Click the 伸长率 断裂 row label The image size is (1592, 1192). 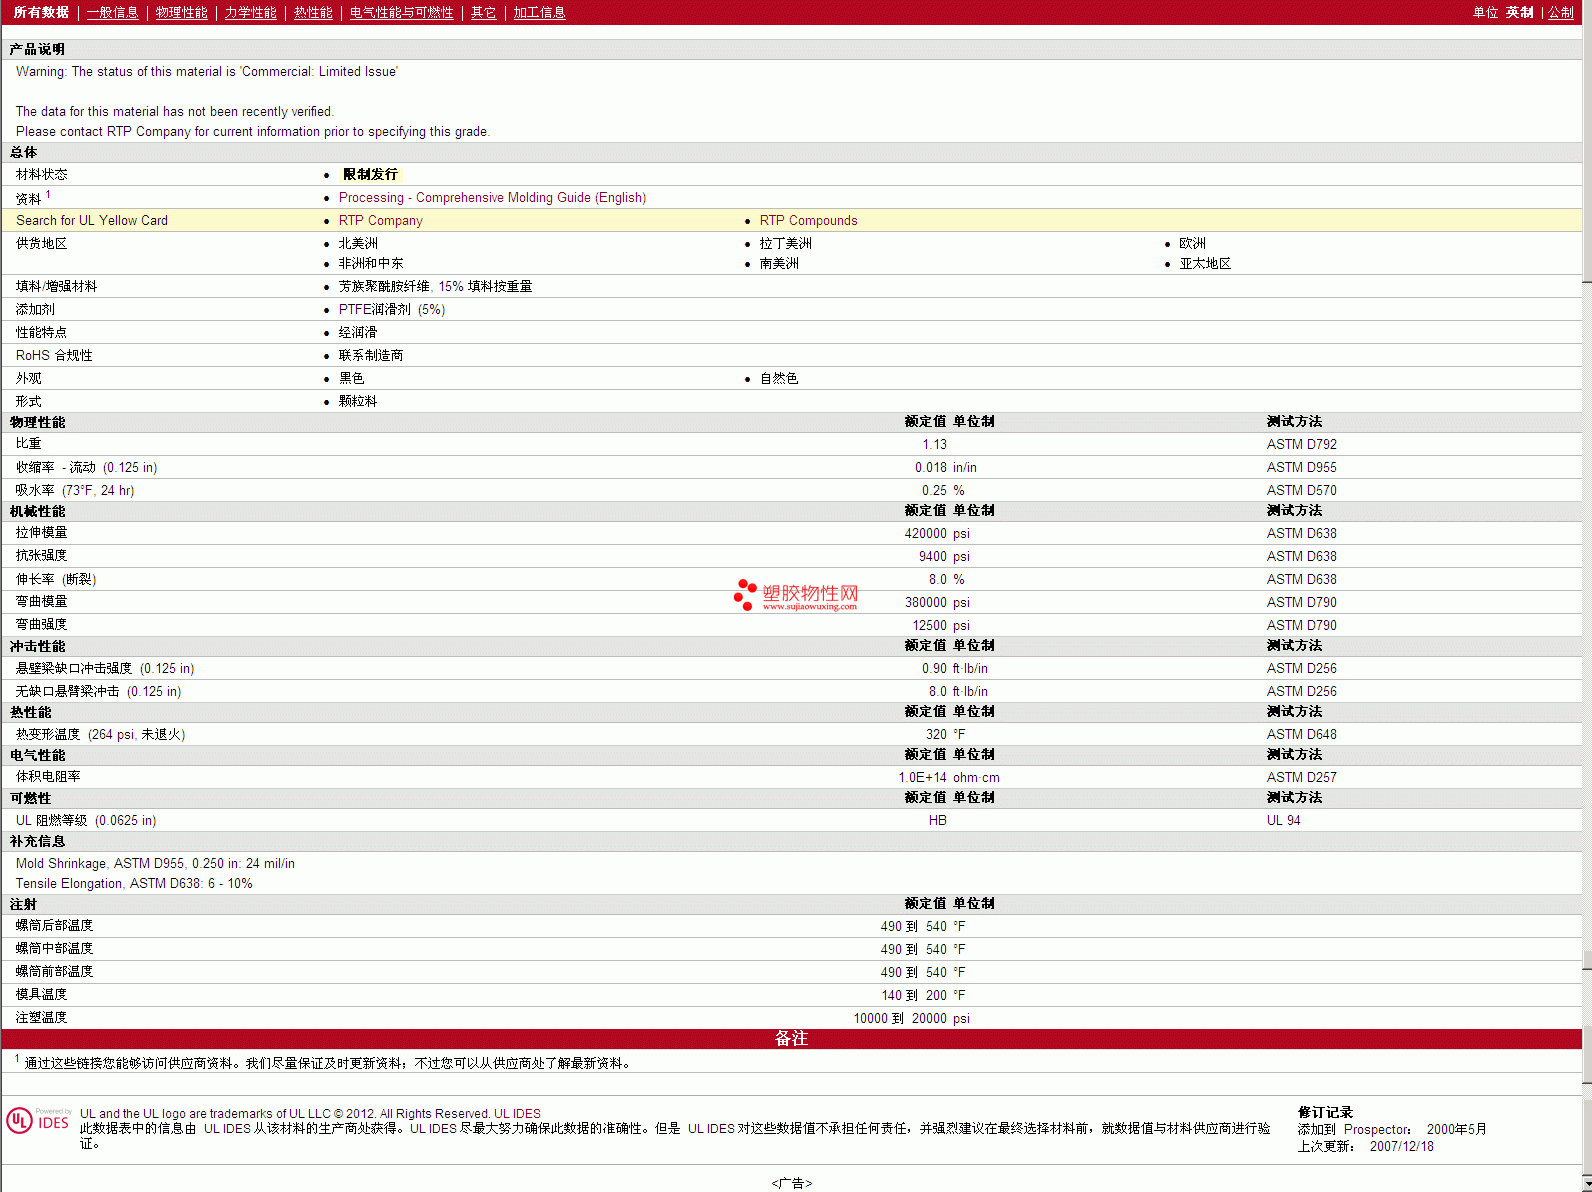tap(56, 580)
